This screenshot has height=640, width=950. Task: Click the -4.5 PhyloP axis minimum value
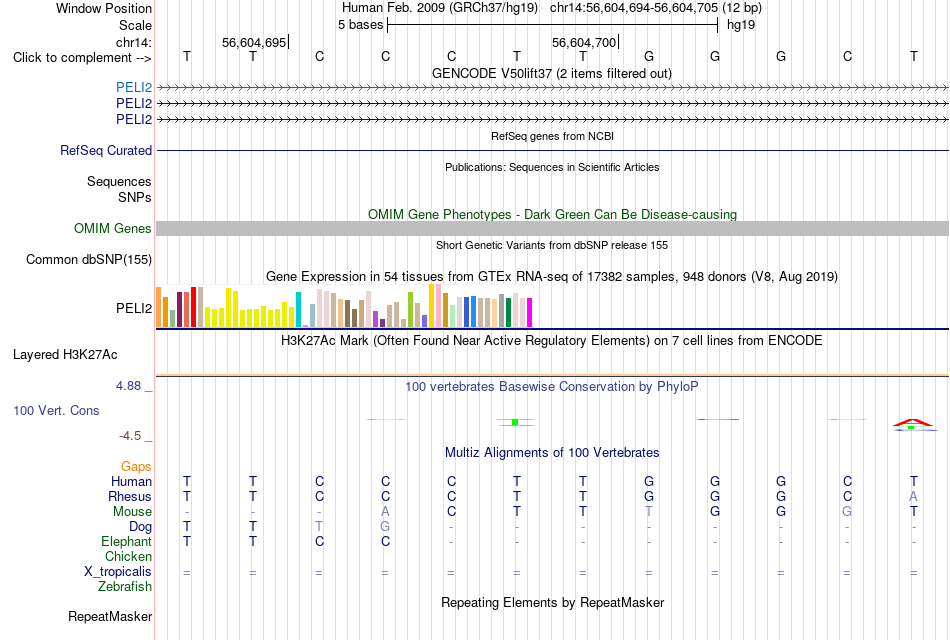(x=130, y=436)
